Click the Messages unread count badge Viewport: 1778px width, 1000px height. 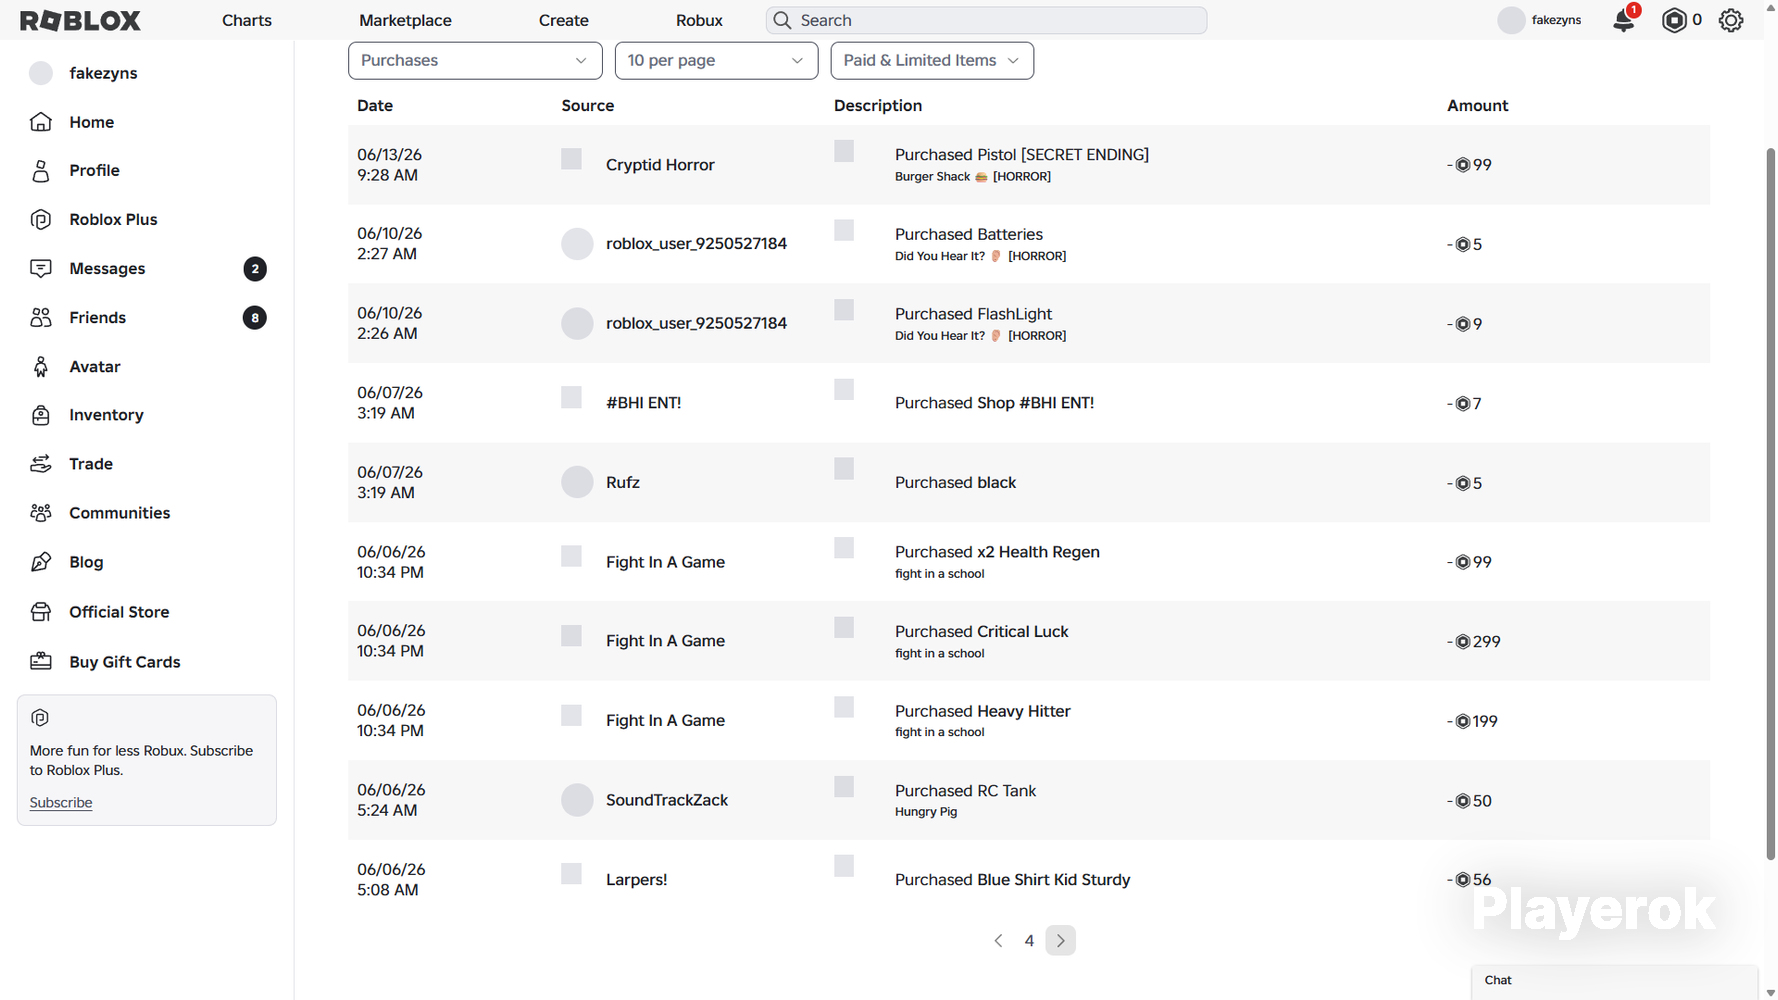(x=255, y=269)
